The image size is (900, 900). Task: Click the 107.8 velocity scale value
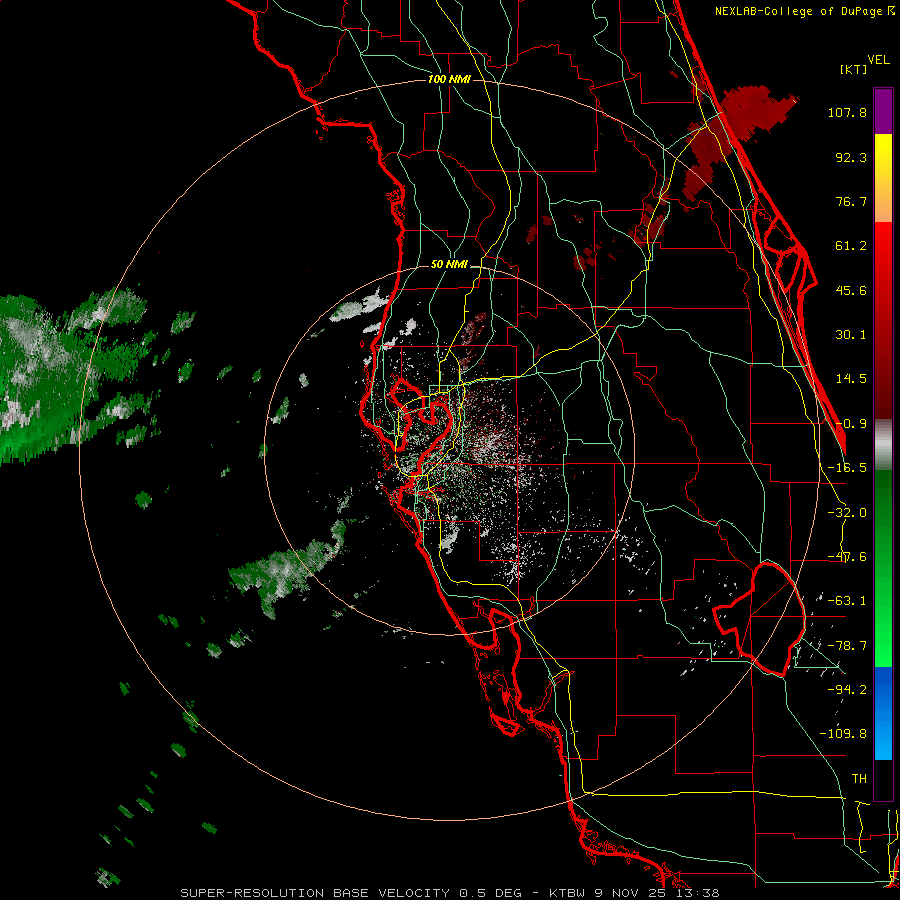(847, 112)
